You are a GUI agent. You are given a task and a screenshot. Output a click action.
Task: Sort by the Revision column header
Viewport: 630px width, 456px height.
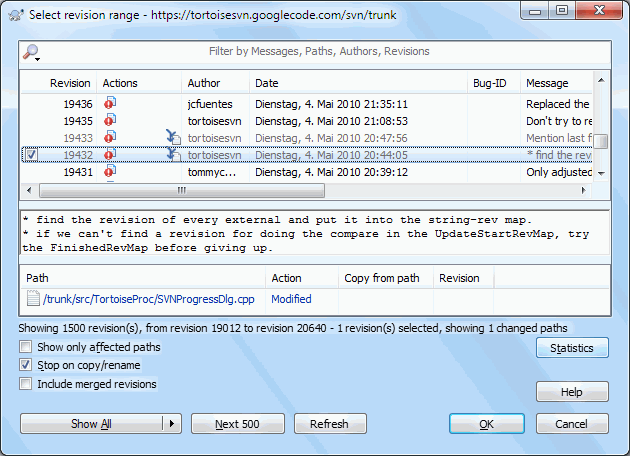[x=59, y=83]
